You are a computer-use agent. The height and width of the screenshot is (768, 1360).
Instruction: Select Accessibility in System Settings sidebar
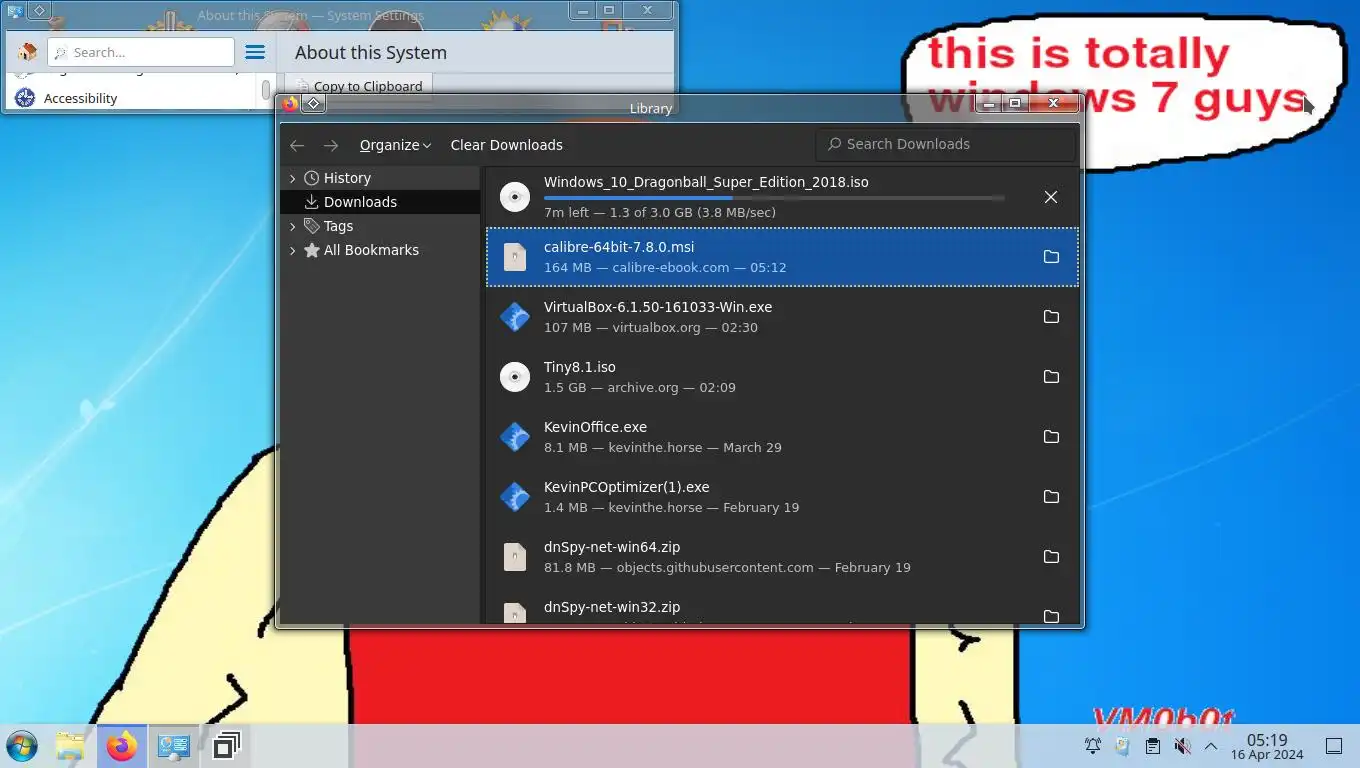pos(130,98)
